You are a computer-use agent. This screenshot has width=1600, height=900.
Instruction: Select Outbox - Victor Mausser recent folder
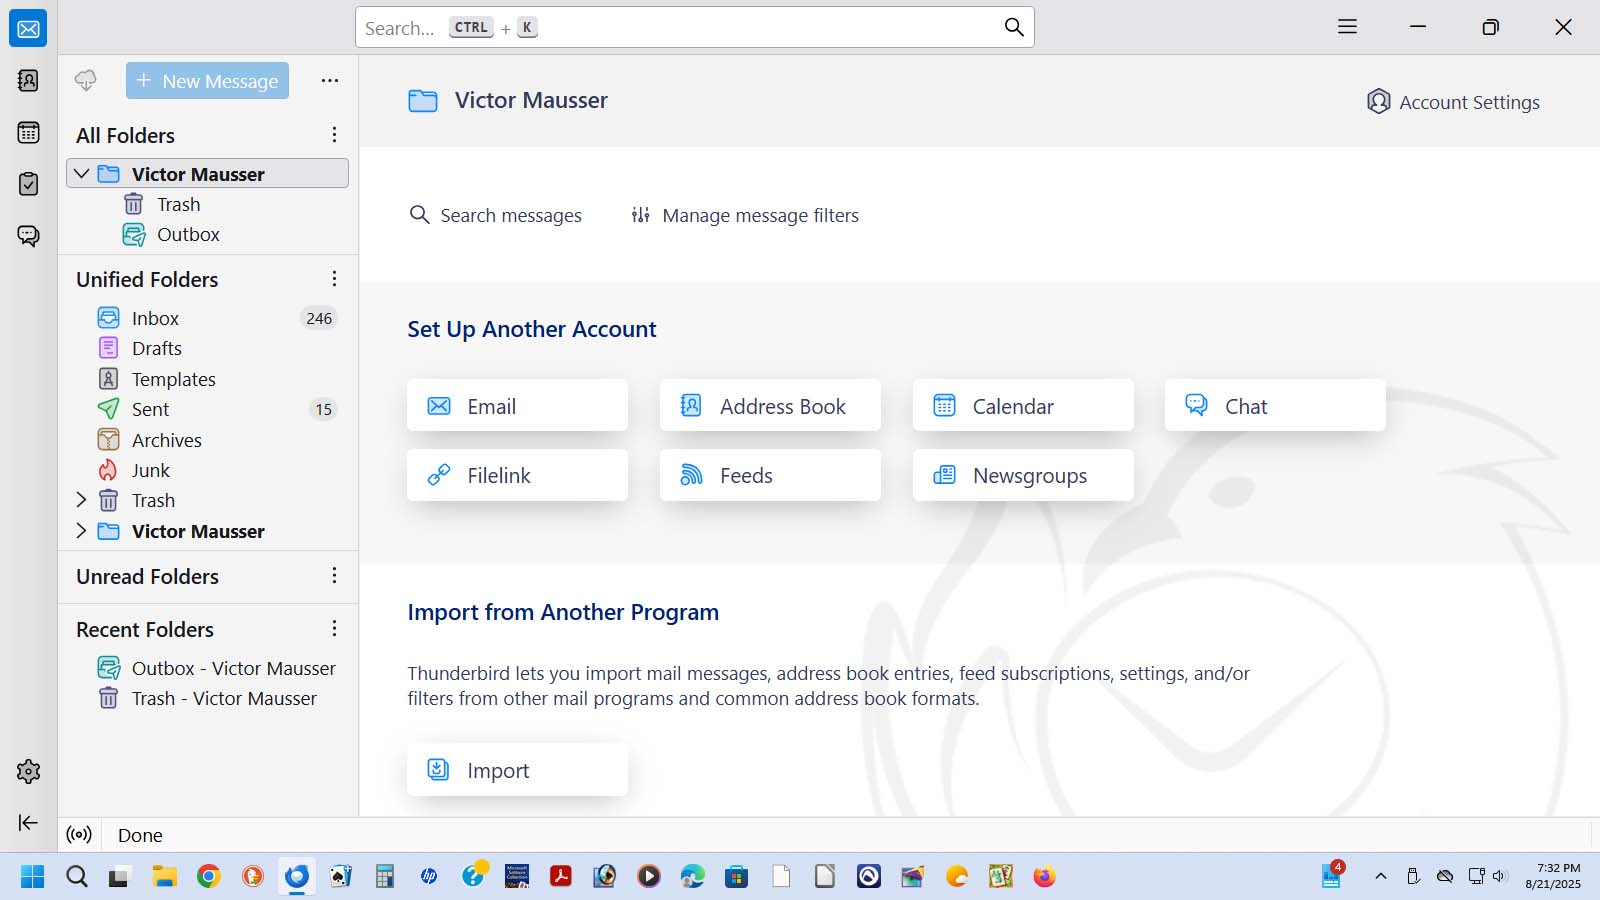[207, 668]
